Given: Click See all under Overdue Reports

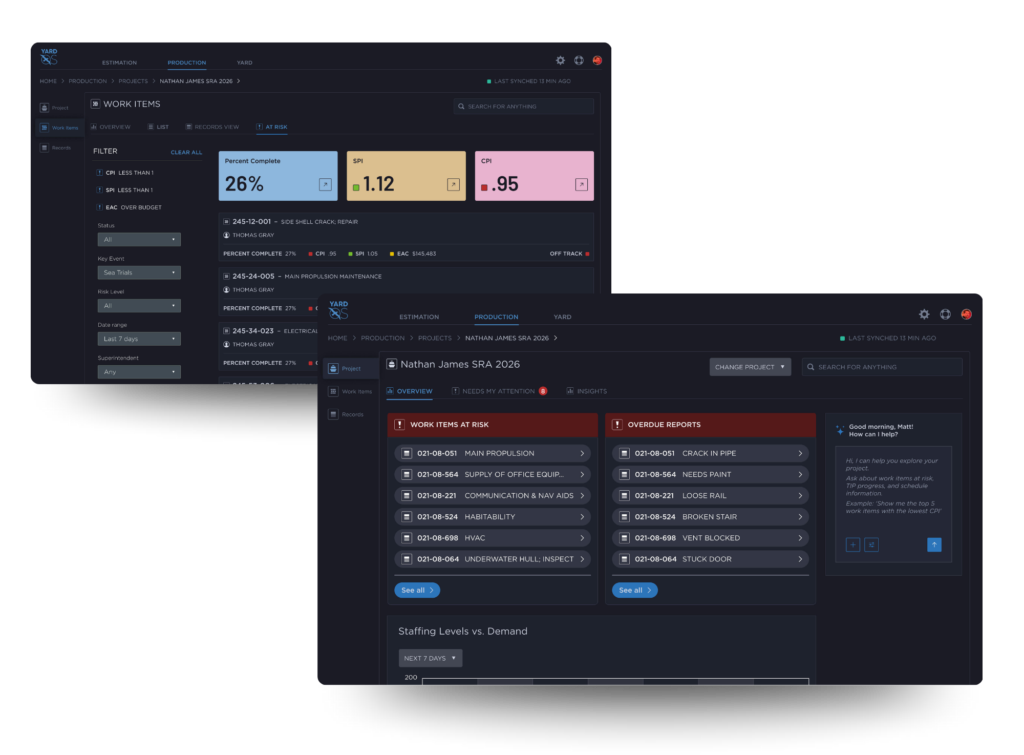Looking at the screenshot, I should coord(634,590).
